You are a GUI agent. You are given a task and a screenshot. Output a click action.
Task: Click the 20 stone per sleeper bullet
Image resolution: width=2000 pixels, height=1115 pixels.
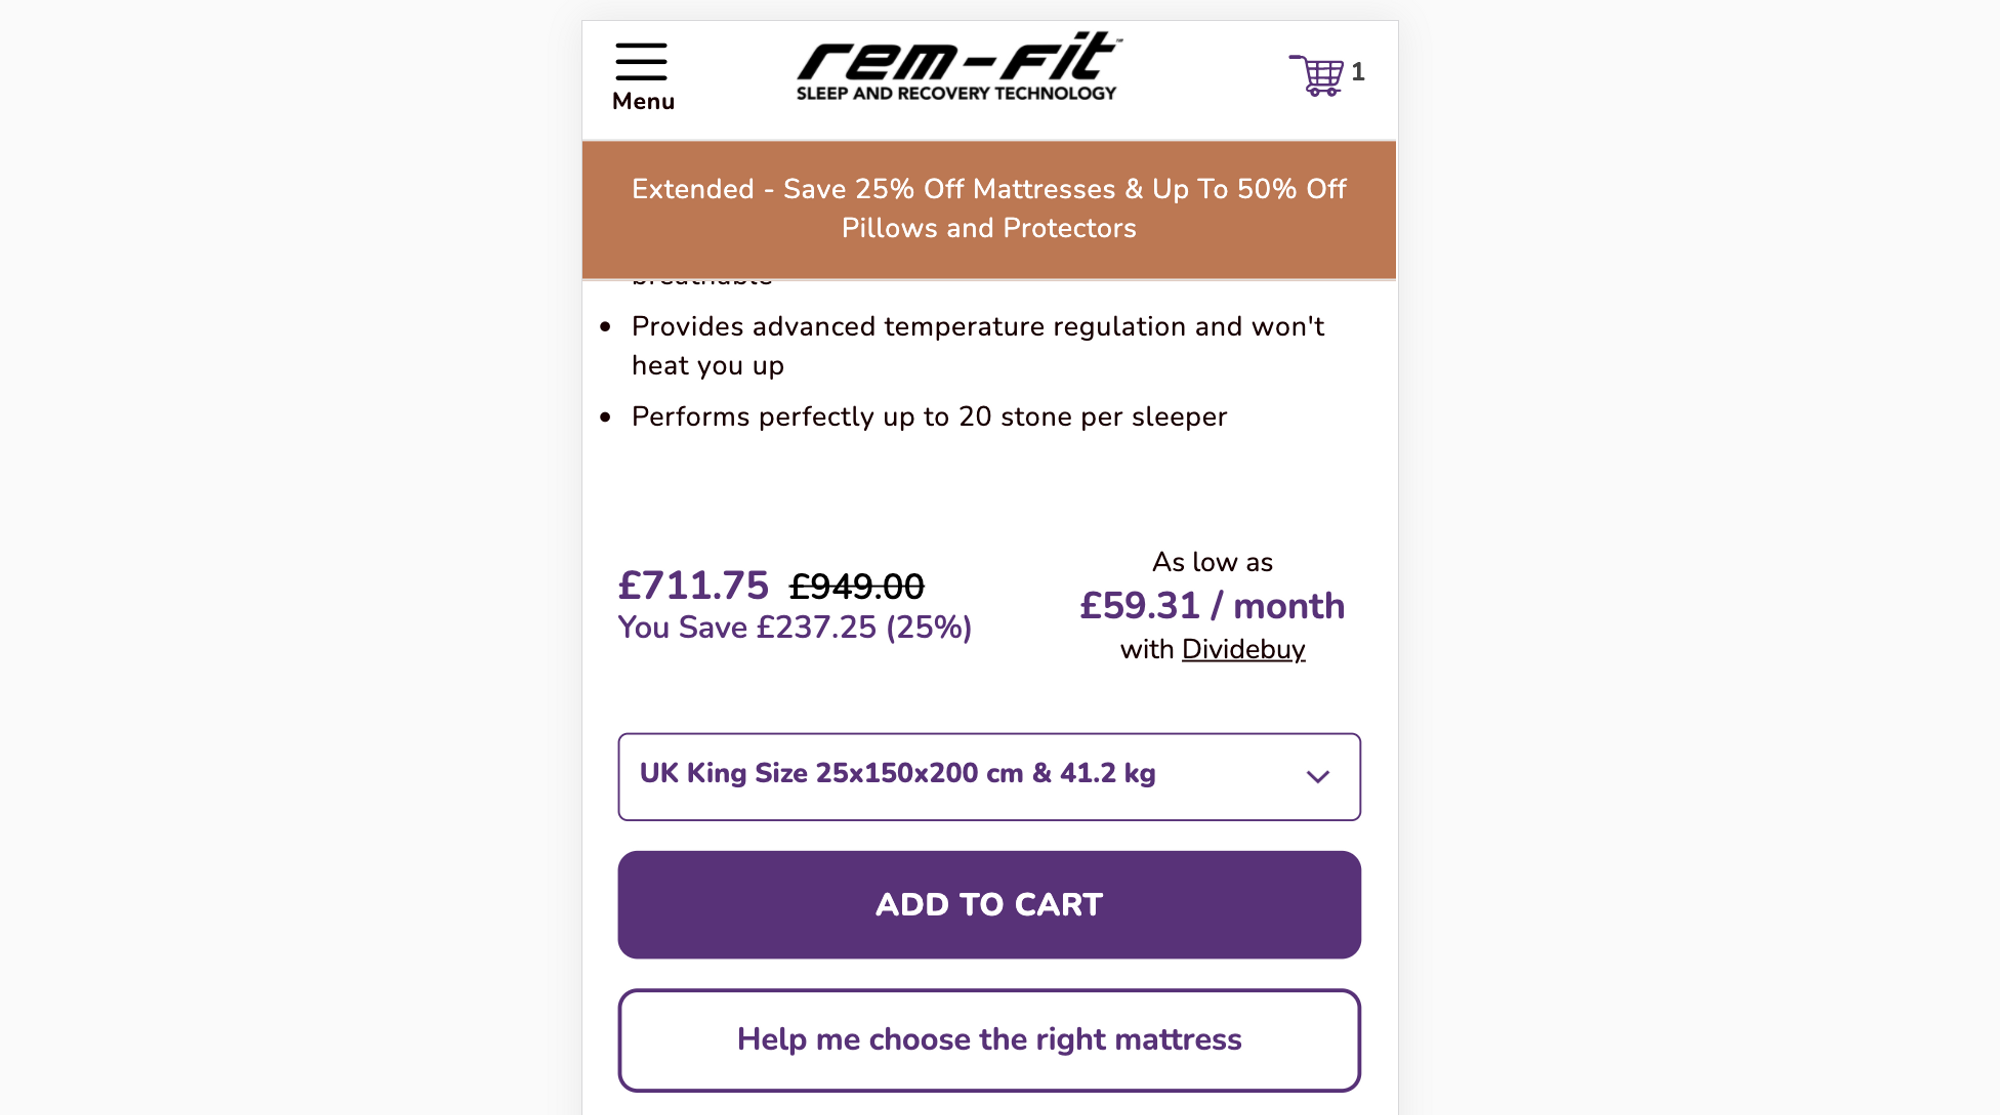(929, 417)
